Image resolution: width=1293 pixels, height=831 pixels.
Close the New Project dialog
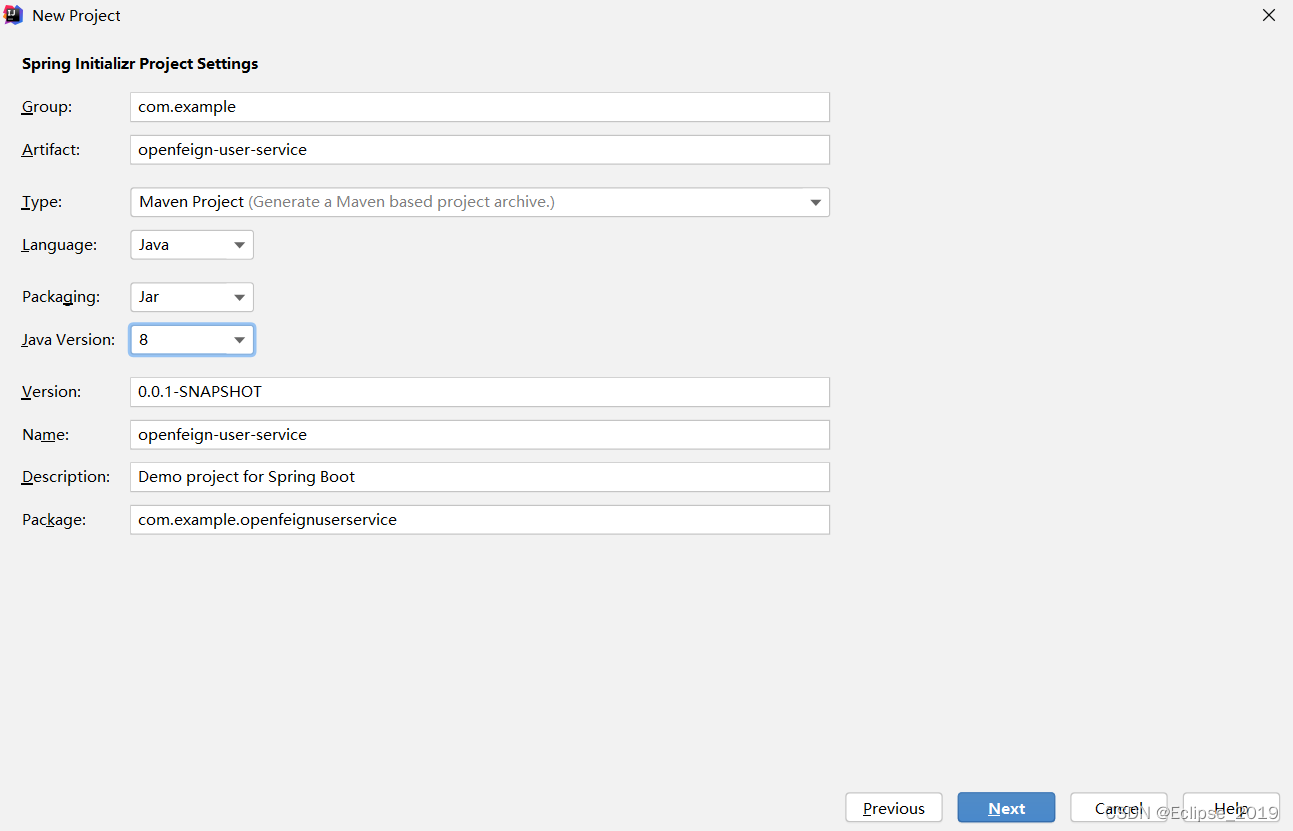coord(1268,15)
